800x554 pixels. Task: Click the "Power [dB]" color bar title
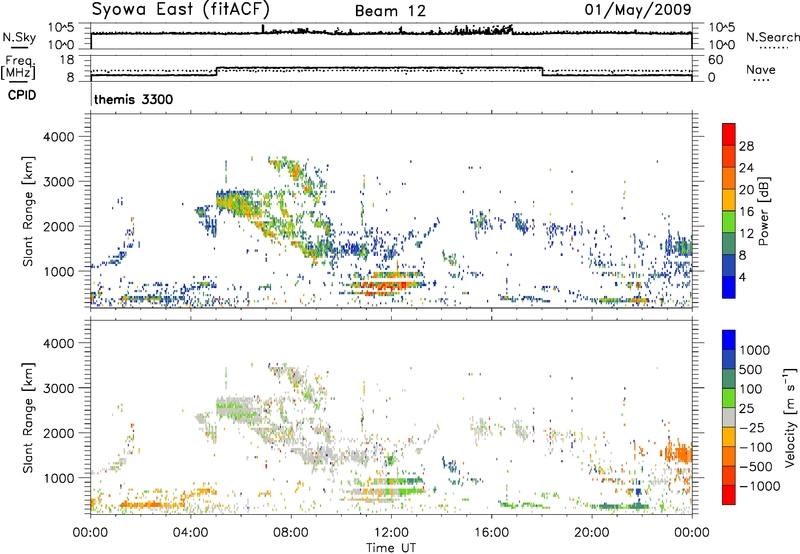click(x=763, y=211)
